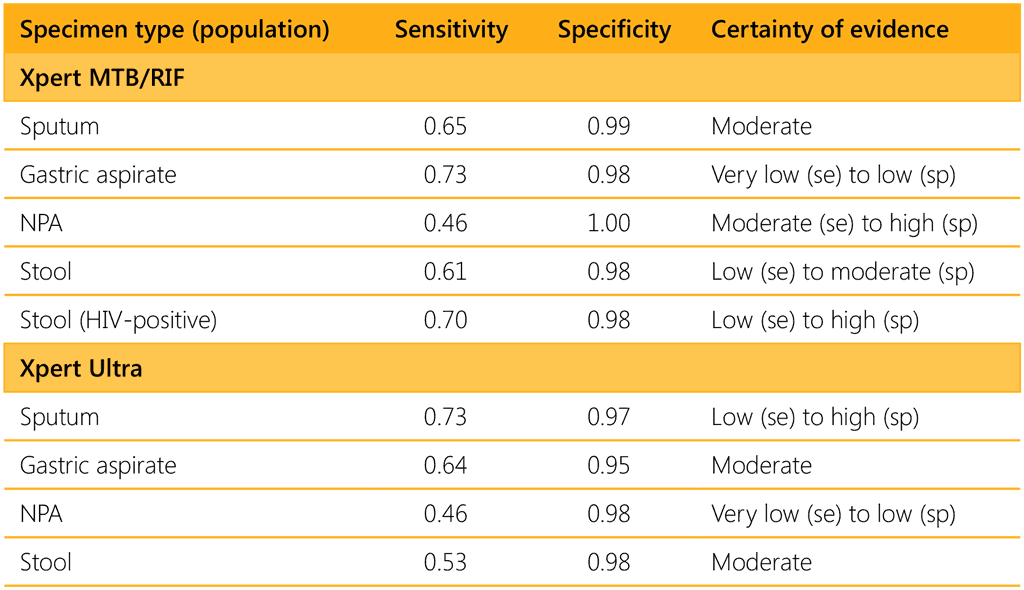Click the "Certainty of evidence" column header

click(x=829, y=30)
